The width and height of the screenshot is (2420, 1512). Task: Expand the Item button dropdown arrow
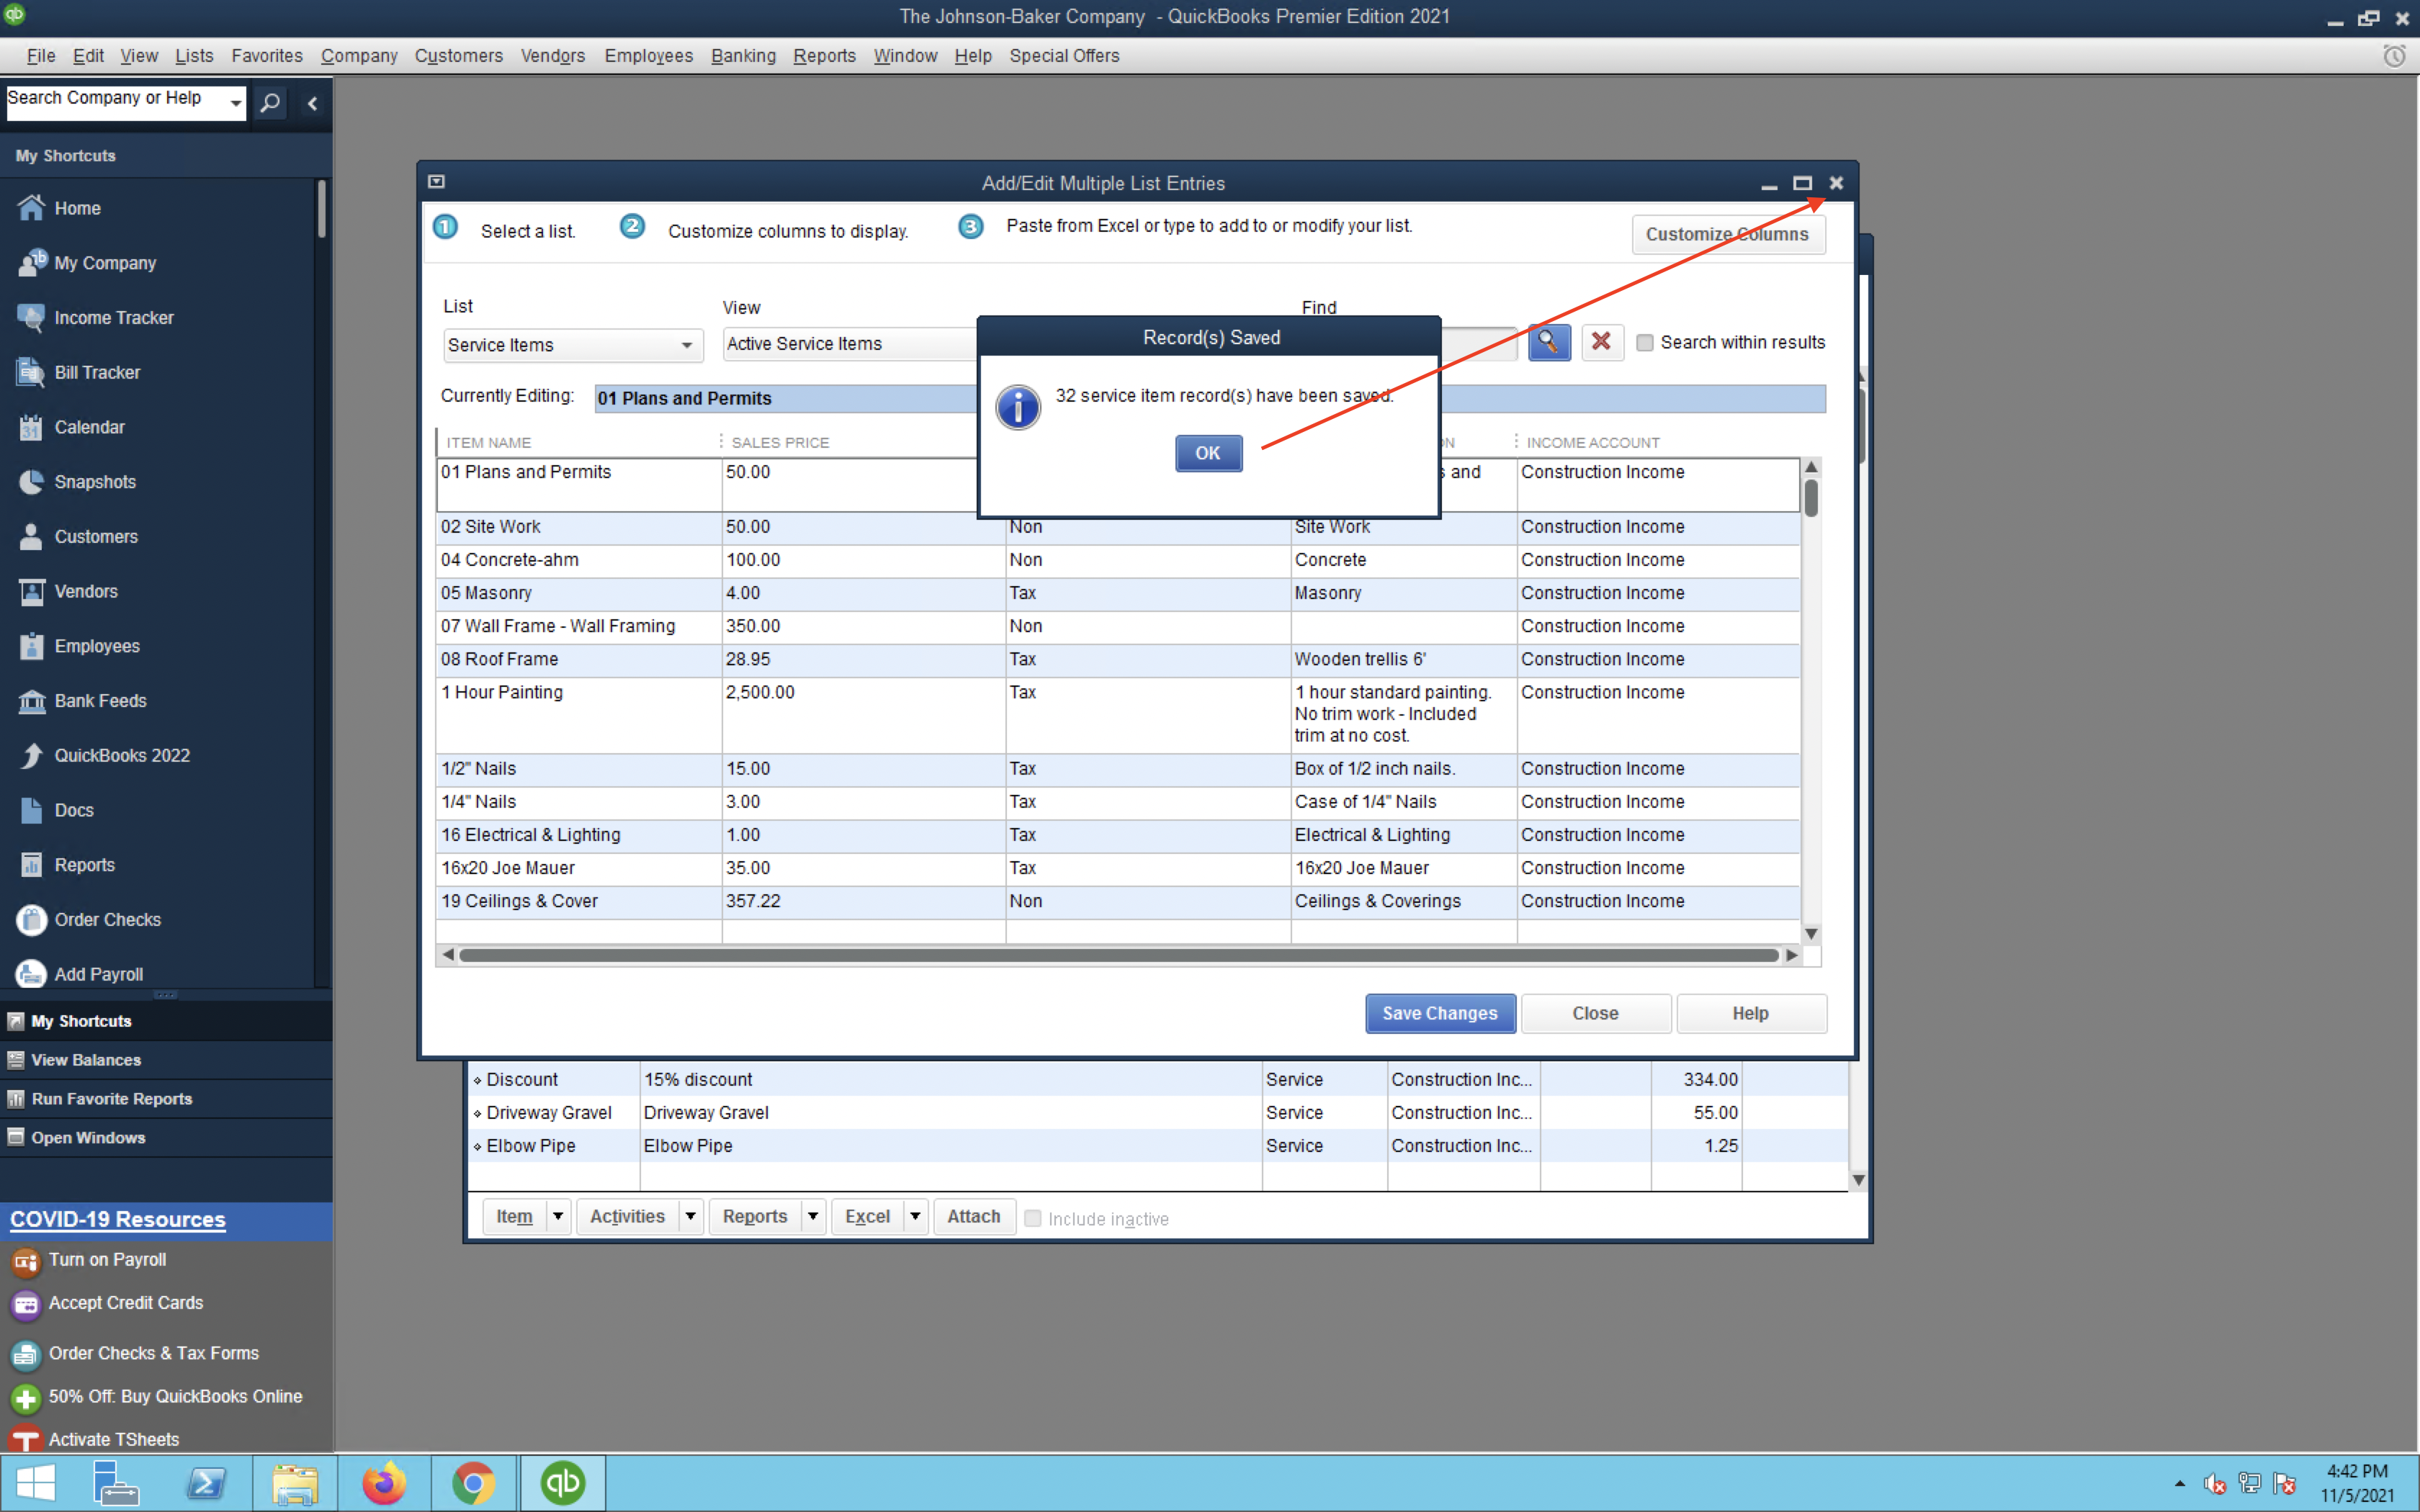(558, 1216)
